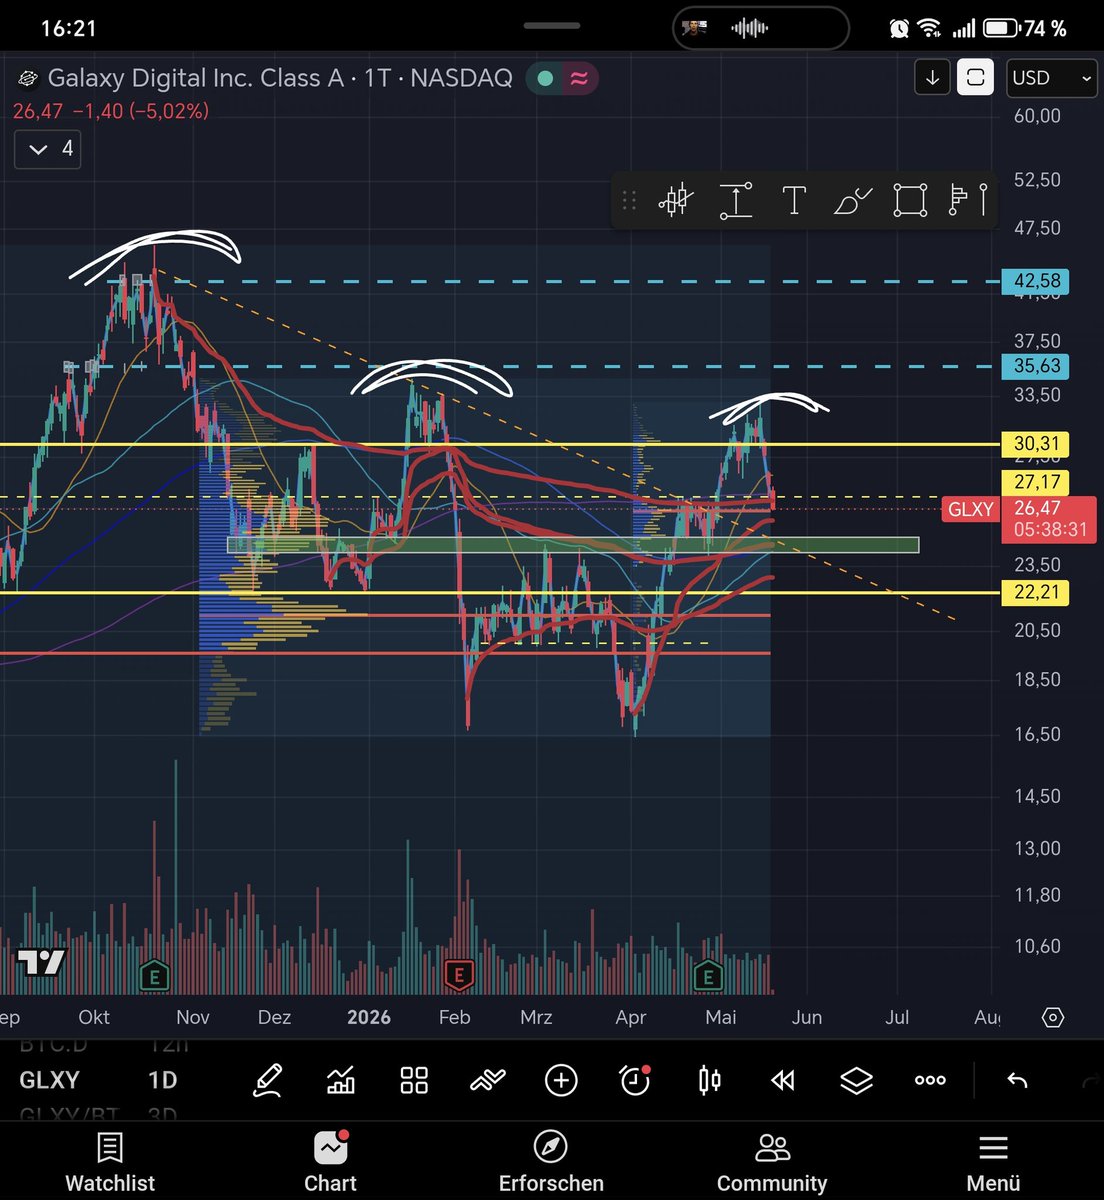This screenshot has height=1200, width=1104.
Task: Tap the TradingView logo on the chart
Action: point(42,963)
